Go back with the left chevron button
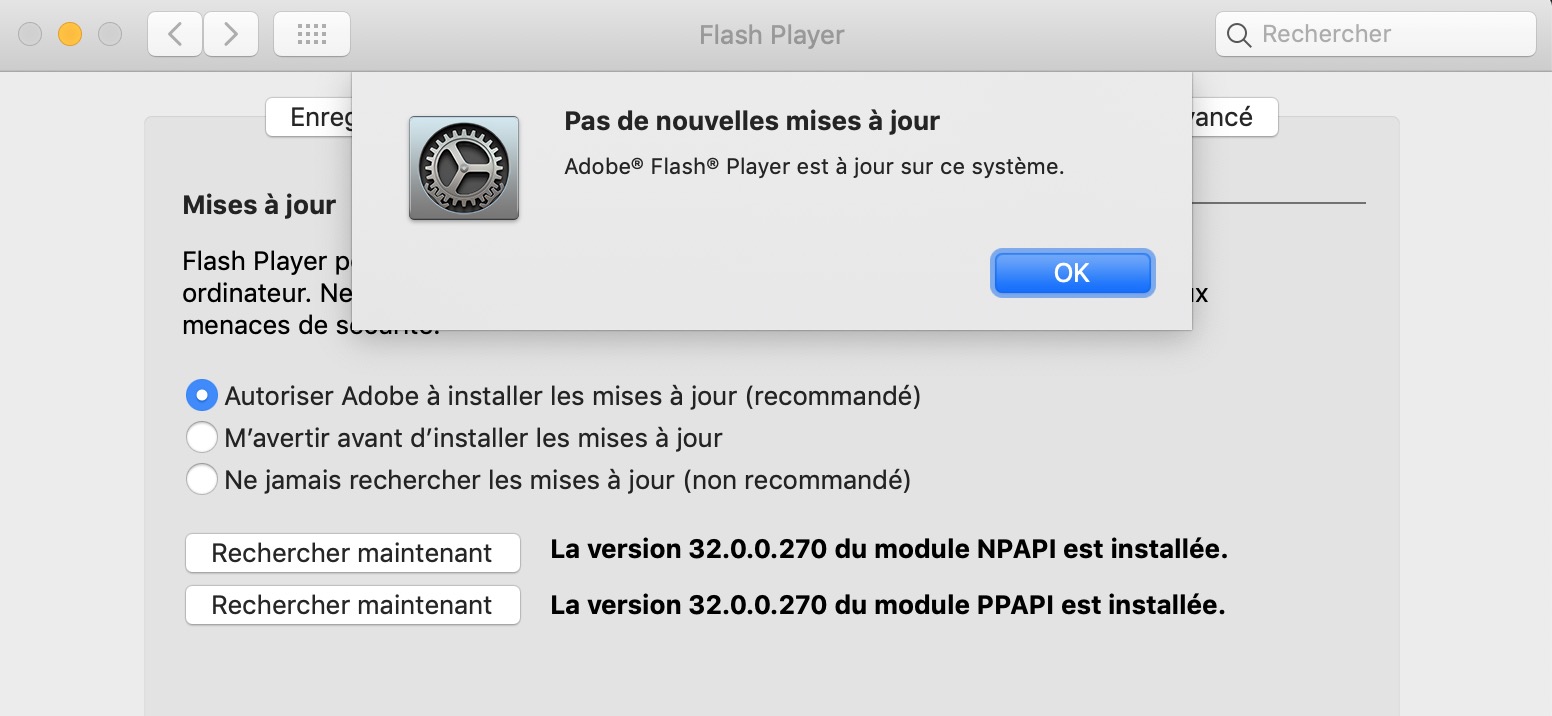The width and height of the screenshot is (1552, 716). pos(175,35)
